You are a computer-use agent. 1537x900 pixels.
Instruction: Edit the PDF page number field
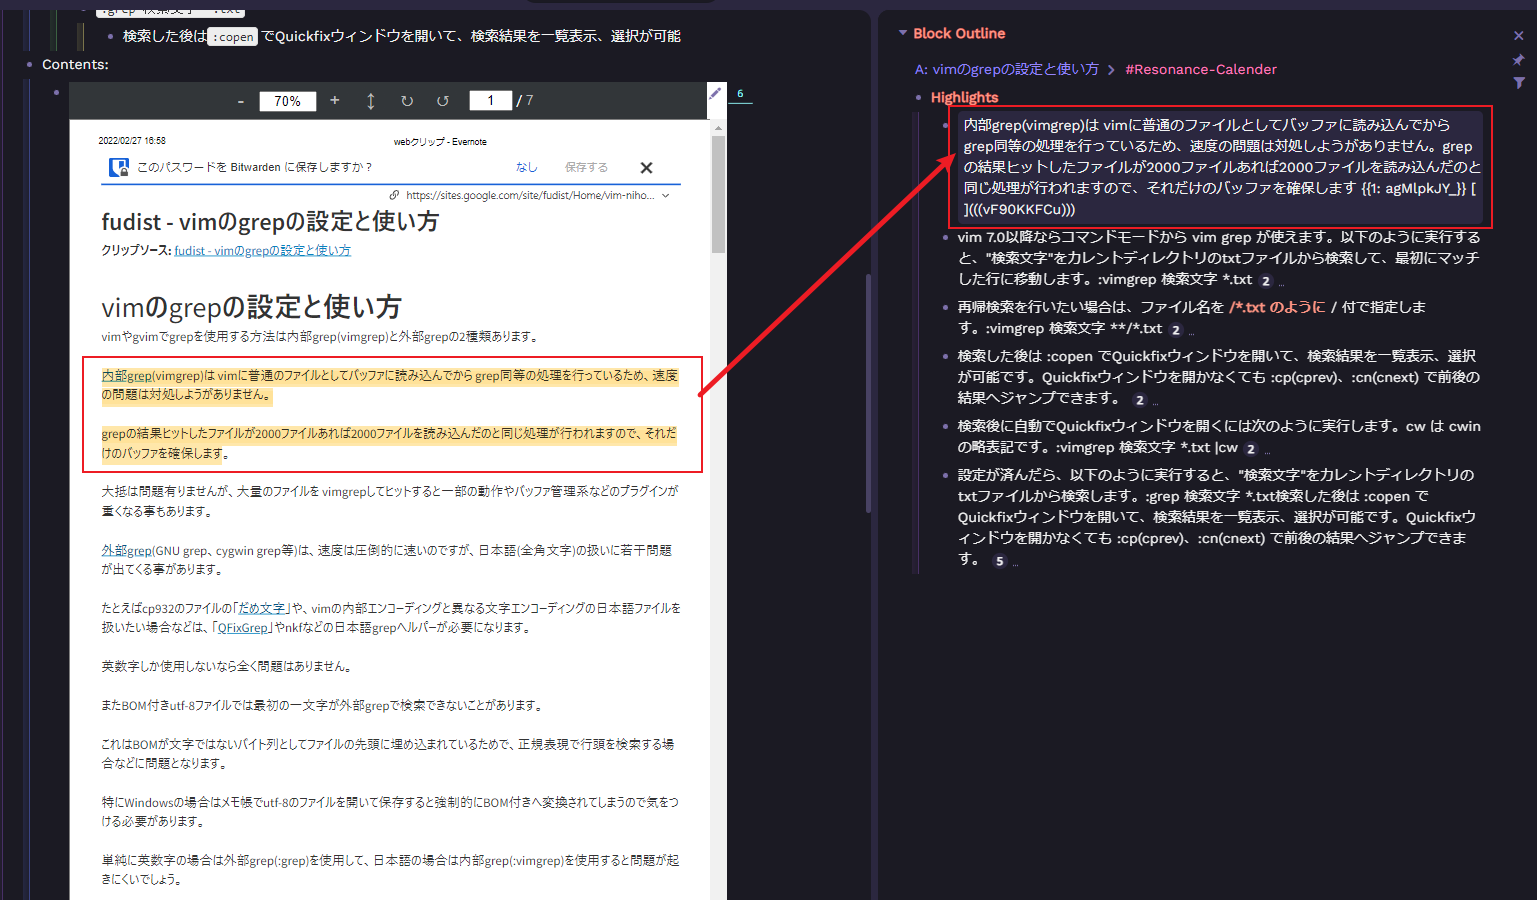(x=490, y=100)
